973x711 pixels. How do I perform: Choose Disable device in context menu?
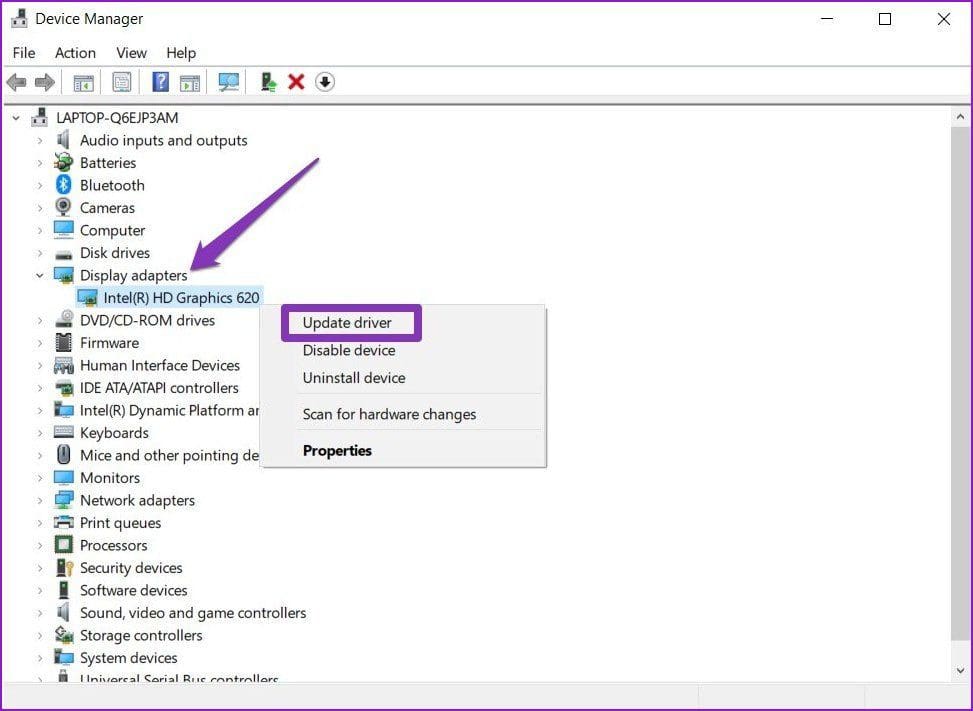coord(349,350)
